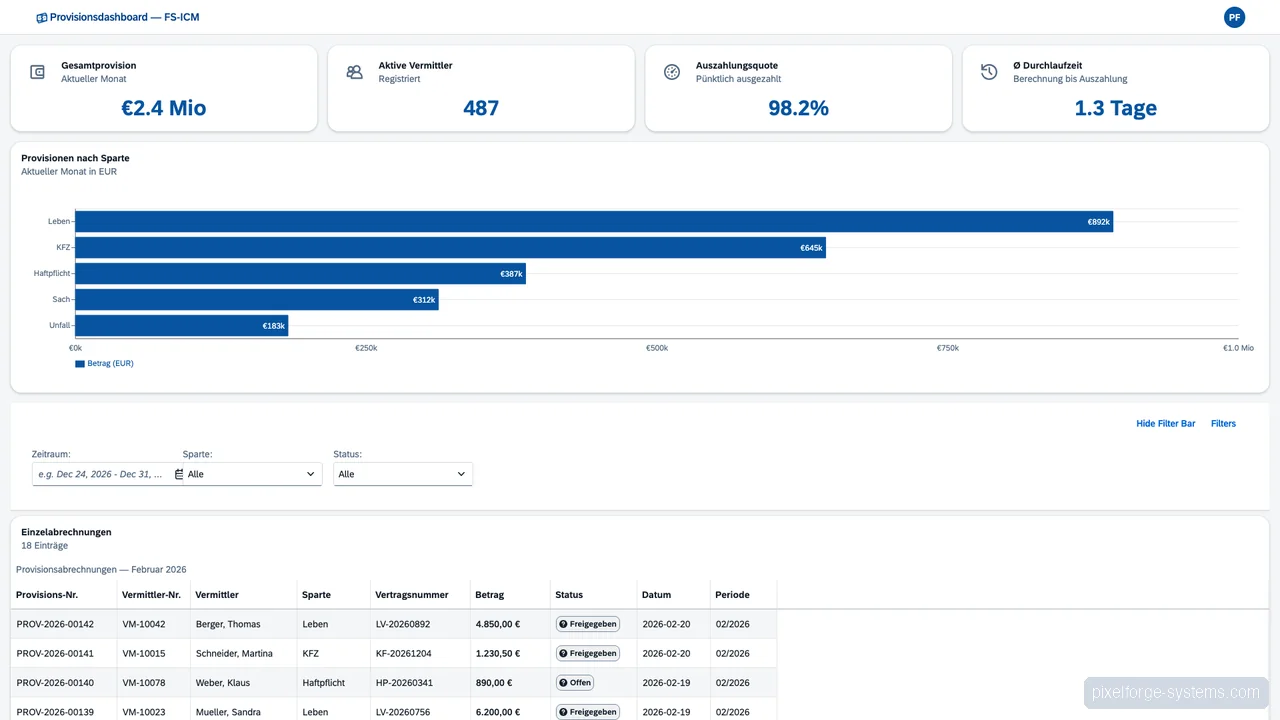Image resolution: width=1280 pixels, height=720 pixels.
Task: Click the calendar icon in Zeitraum field
Action: point(176,473)
